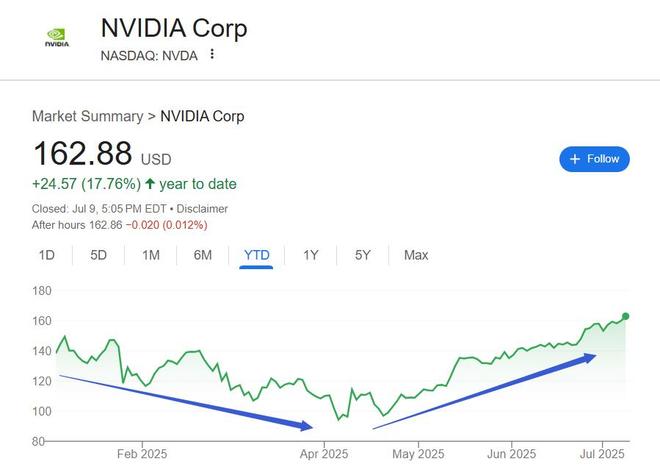Image resolution: width=660 pixels, height=467 pixels.
Task: Switch chart to 6M range
Action: 202,255
